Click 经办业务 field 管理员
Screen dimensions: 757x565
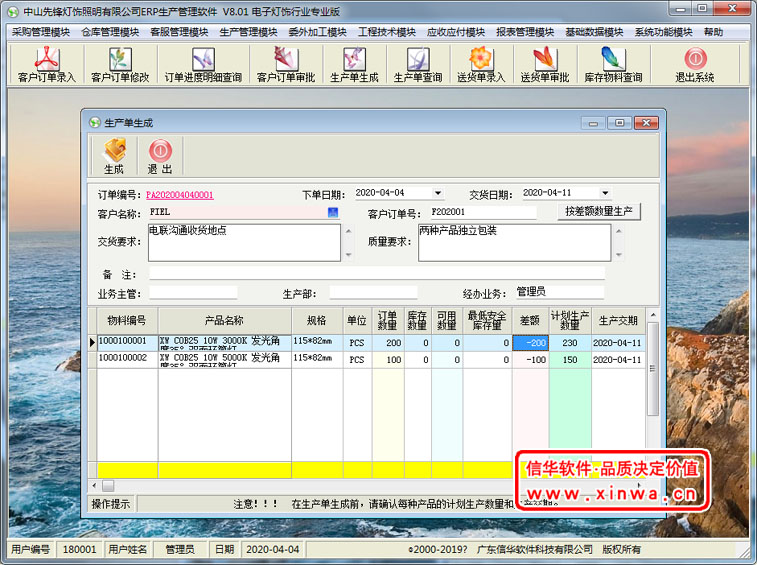tap(560, 292)
